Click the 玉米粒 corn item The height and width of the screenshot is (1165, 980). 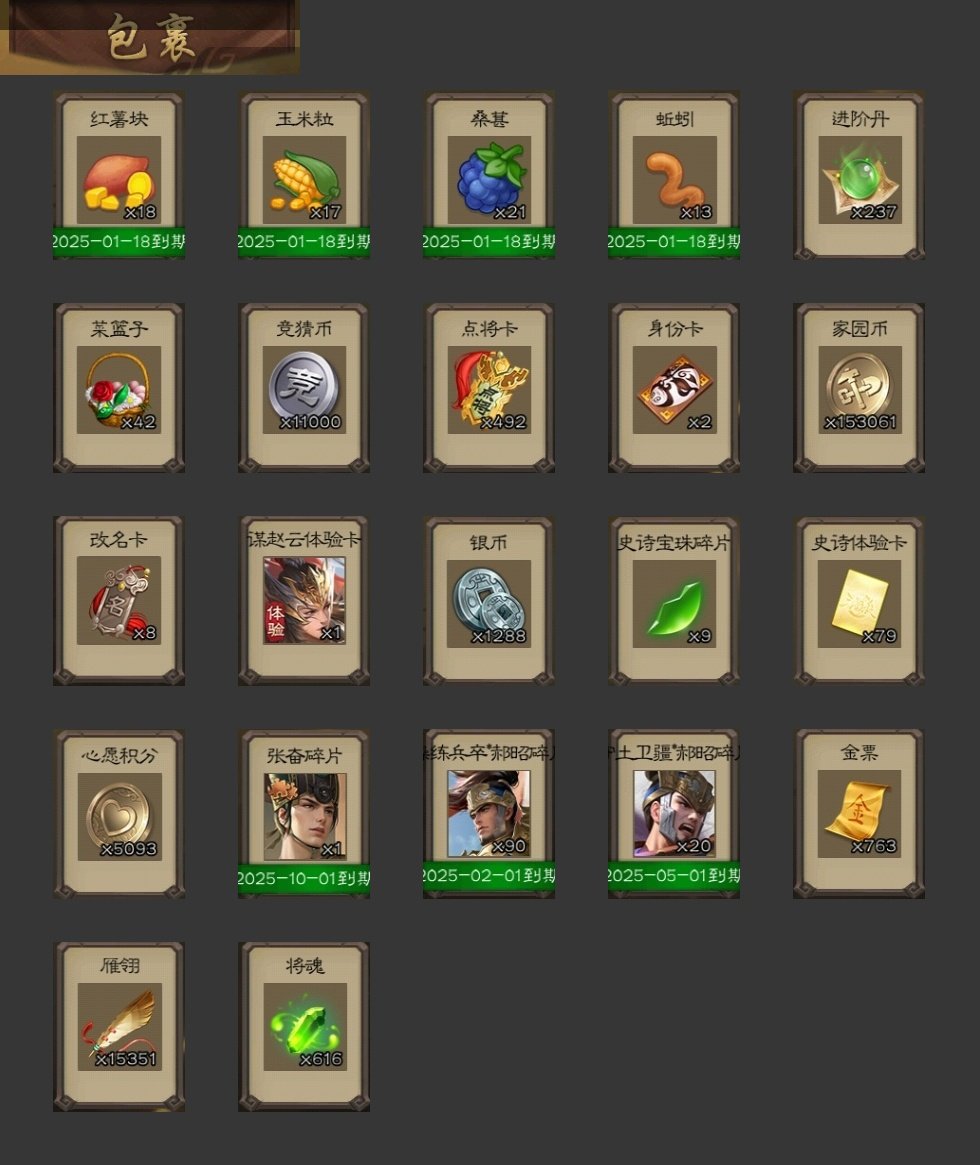(304, 175)
